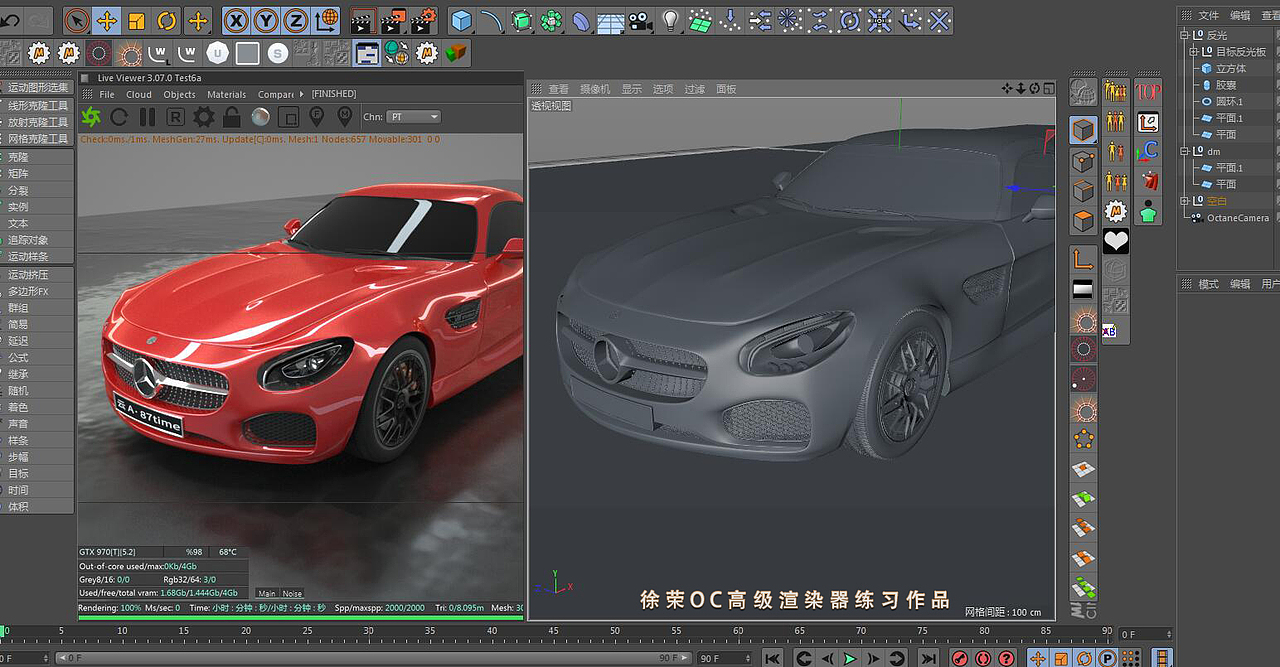Open the MoGraph cloner green icon

point(550,20)
